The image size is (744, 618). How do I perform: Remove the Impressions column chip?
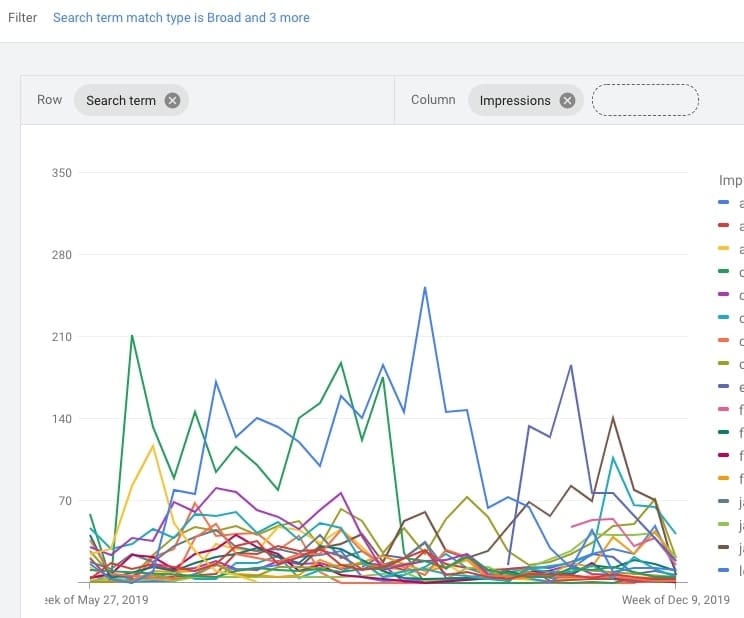click(567, 101)
